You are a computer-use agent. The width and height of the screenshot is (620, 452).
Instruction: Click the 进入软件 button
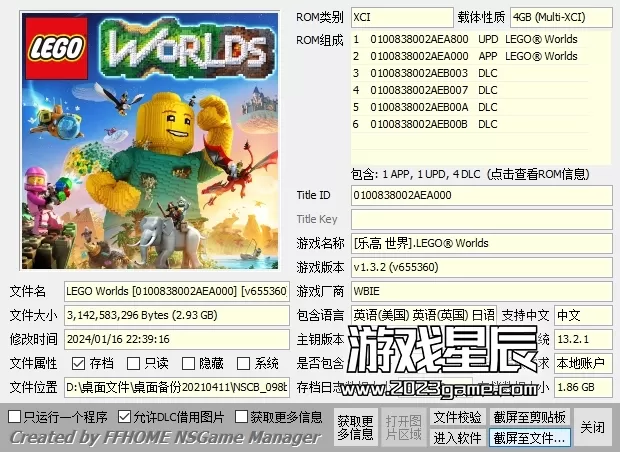tap(458, 437)
